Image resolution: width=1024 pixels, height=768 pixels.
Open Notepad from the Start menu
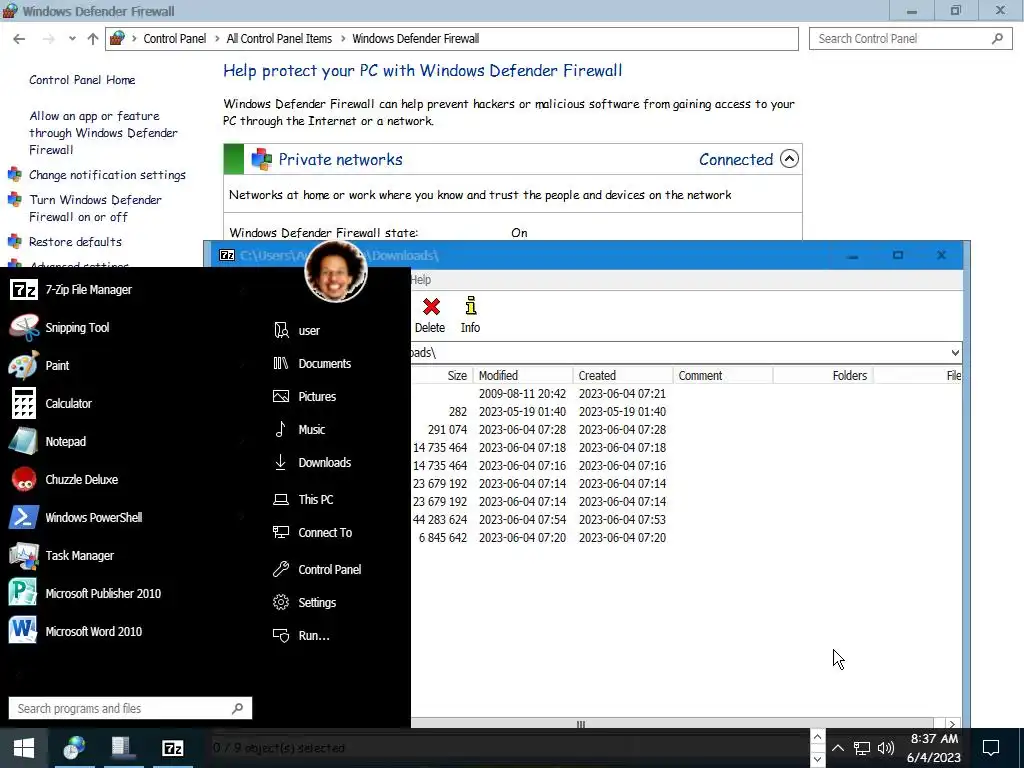tap(47, 441)
